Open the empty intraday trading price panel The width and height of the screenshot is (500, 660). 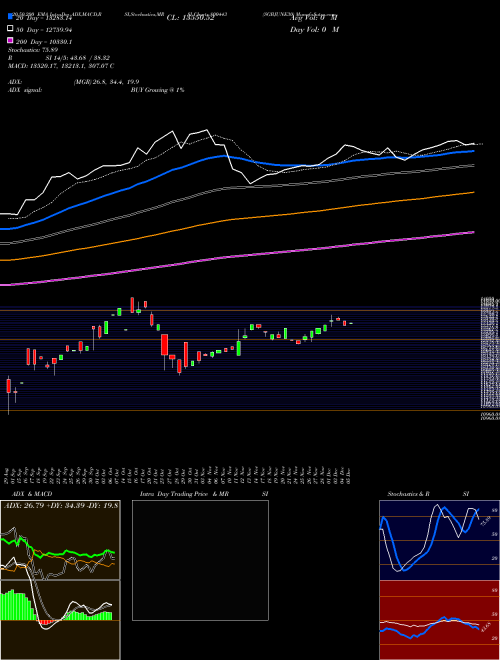coord(200,560)
